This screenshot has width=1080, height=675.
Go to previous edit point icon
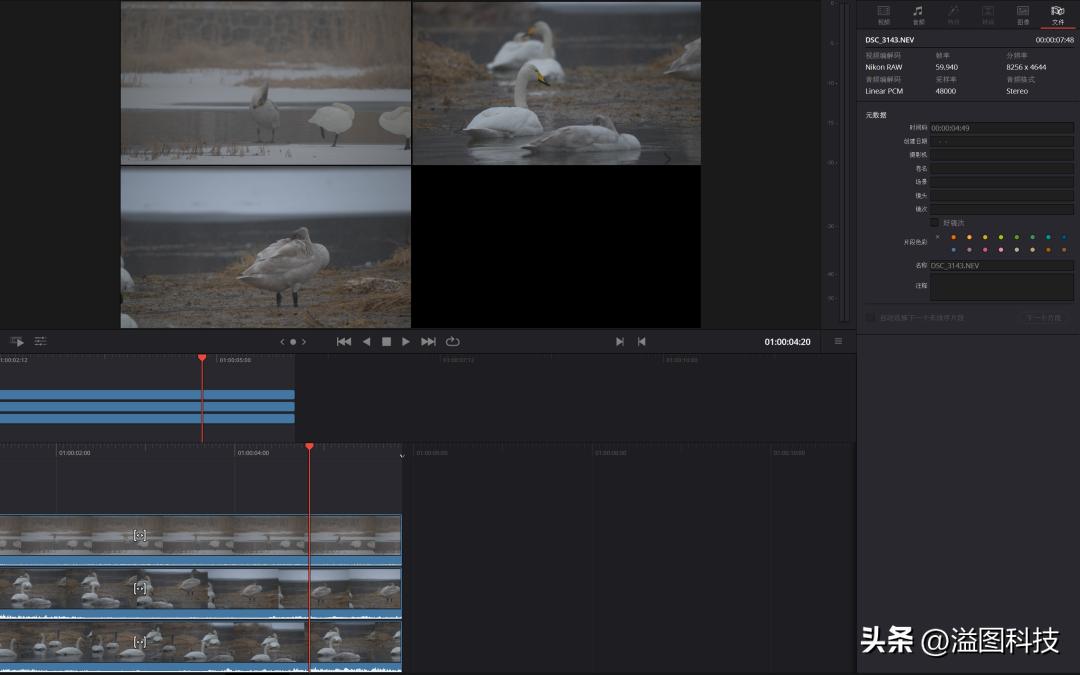[x=642, y=342]
